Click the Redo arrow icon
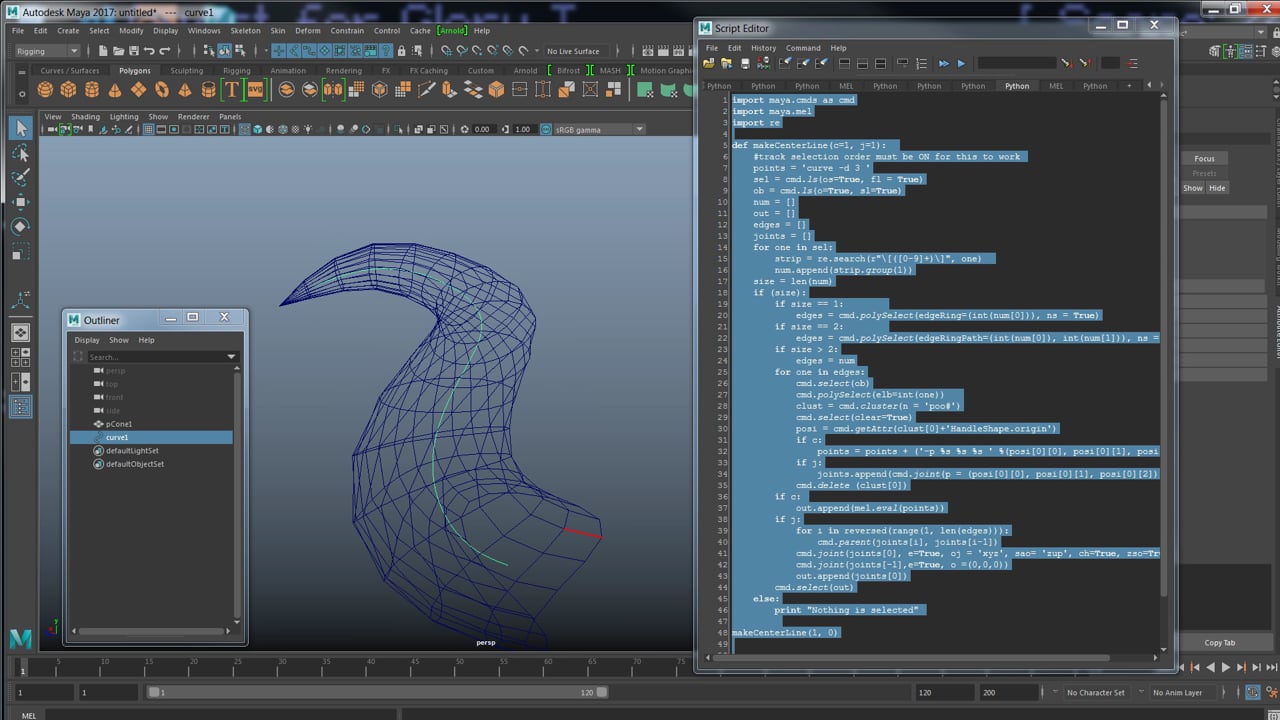The height and width of the screenshot is (720, 1280). (163, 51)
